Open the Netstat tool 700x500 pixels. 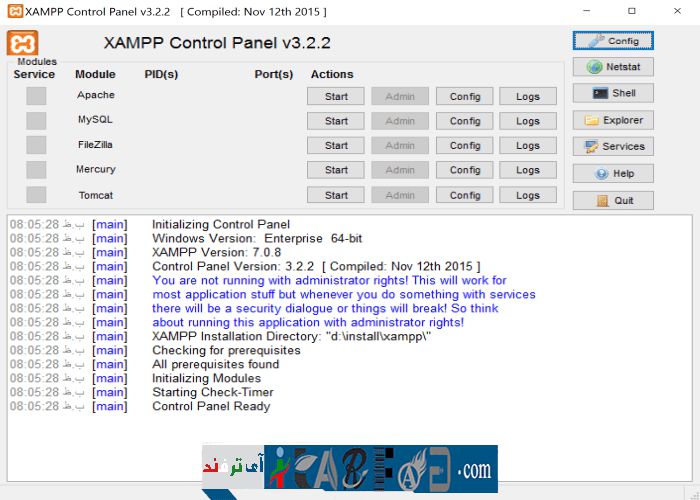(x=613, y=67)
